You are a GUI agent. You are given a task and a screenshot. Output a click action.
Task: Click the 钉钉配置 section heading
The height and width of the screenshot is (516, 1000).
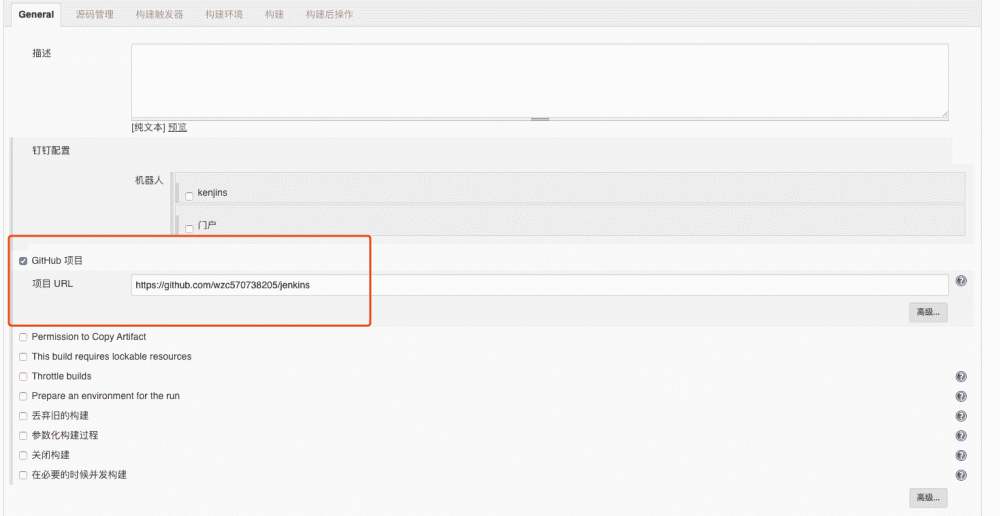click(x=51, y=151)
